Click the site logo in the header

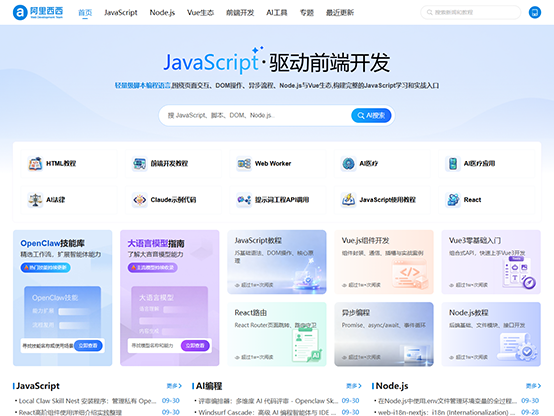coord(38,12)
